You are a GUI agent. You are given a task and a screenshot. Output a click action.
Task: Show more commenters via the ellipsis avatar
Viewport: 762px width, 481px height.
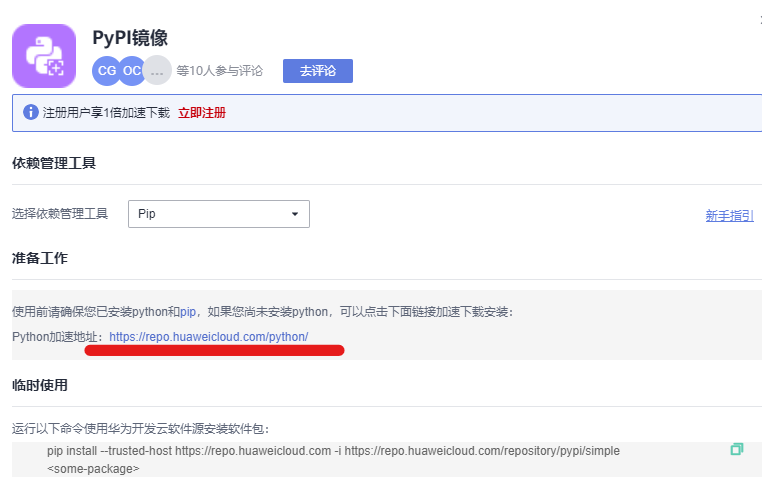tap(157, 71)
